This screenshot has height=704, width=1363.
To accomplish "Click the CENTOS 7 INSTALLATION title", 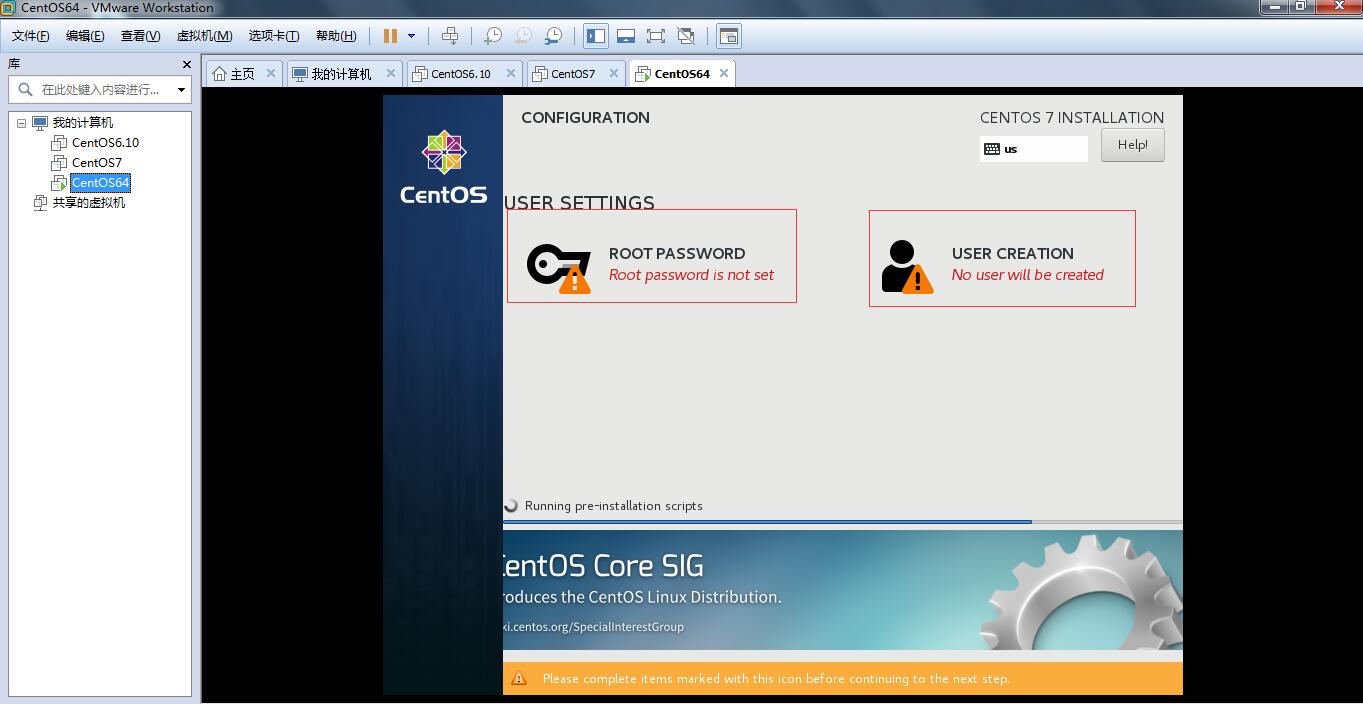I will pos(1072,117).
